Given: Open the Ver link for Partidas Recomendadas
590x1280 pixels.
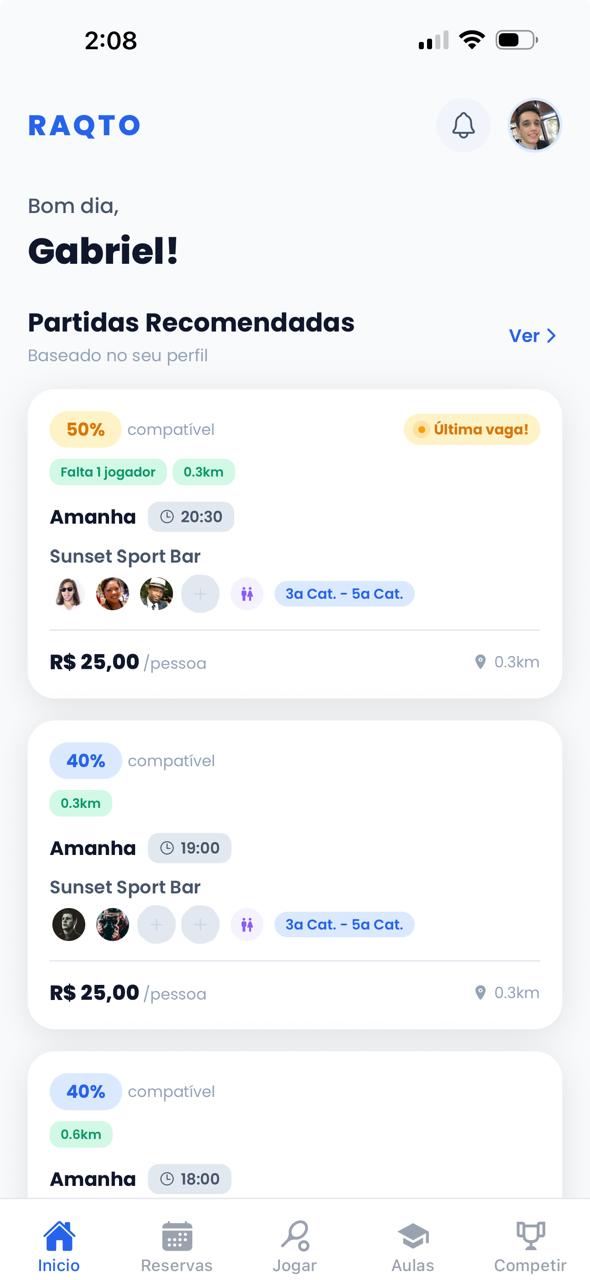Looking at the screenshot, I should pyautogui.click(x=531, y=336).
